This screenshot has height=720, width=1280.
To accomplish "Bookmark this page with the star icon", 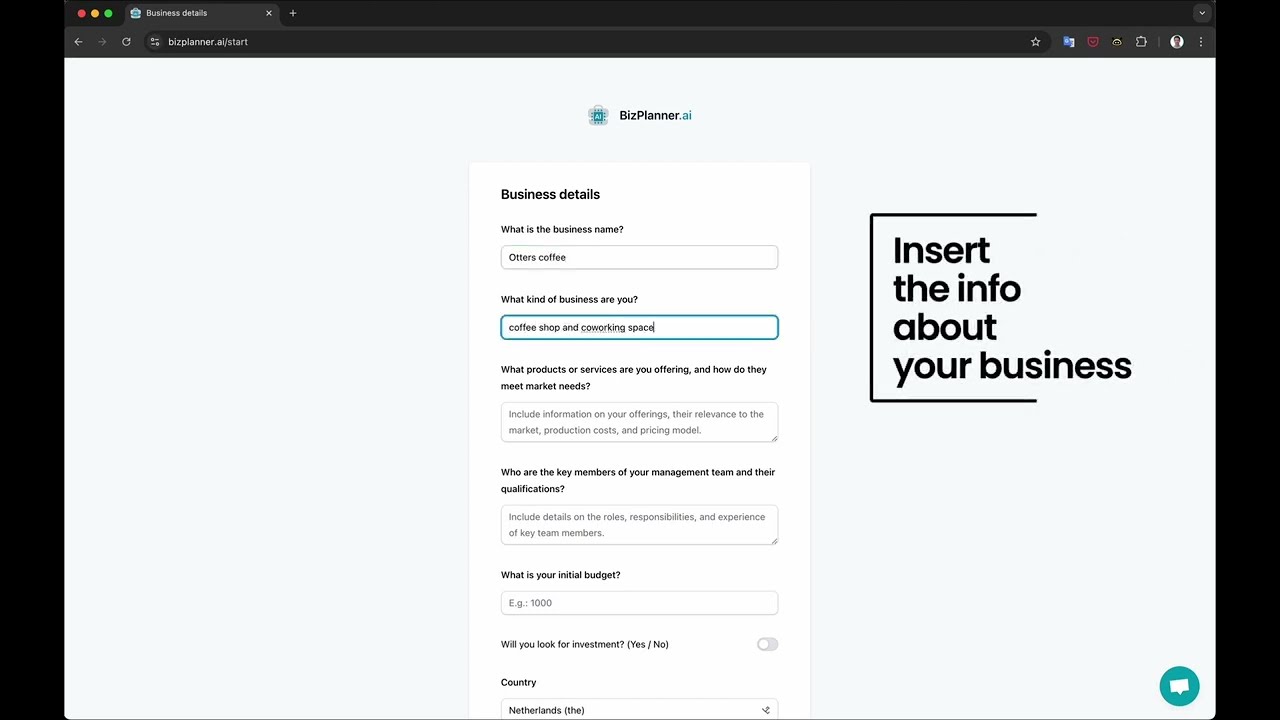I will 1035,41.
